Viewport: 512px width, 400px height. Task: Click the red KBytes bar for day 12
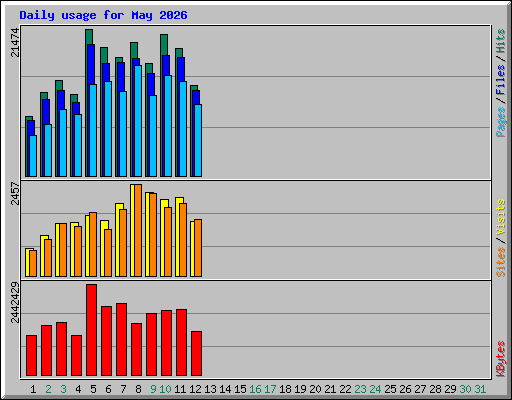point(197,354)
